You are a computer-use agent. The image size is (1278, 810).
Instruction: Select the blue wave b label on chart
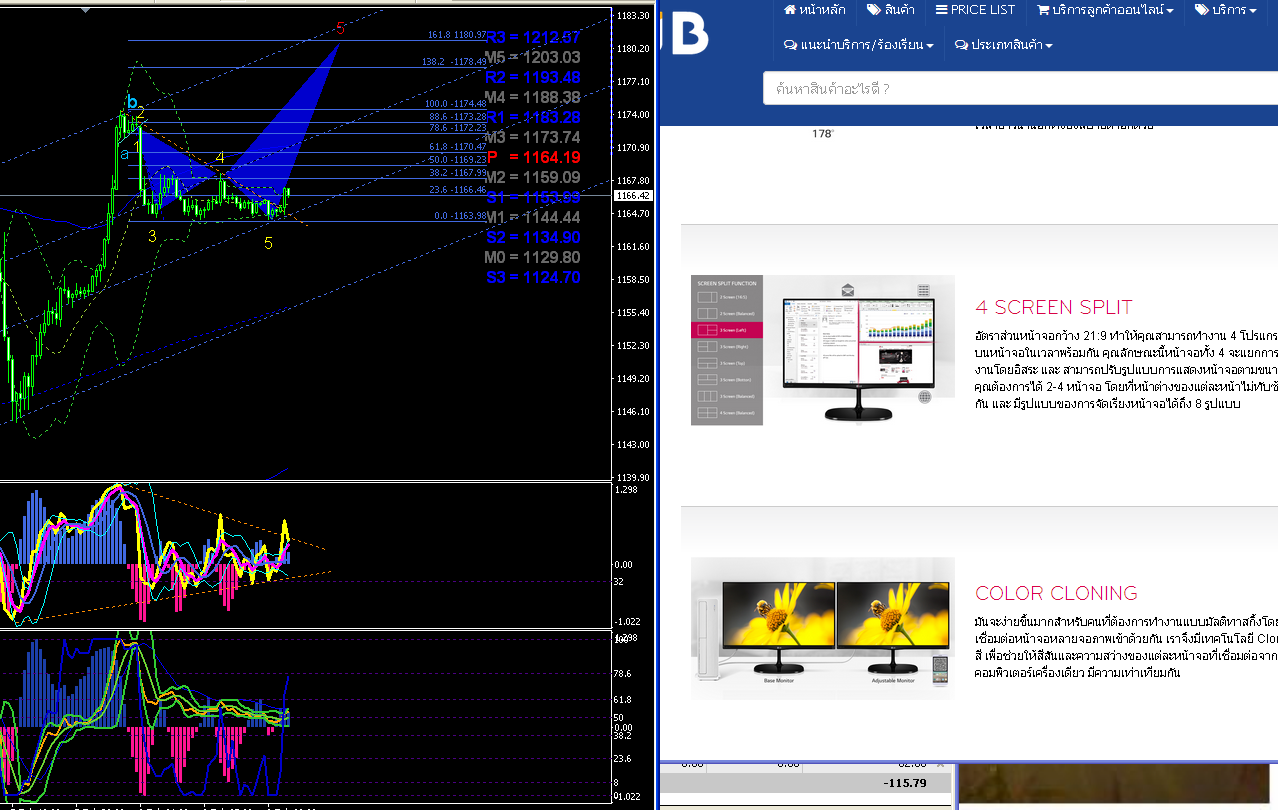(x=131, y=102)
